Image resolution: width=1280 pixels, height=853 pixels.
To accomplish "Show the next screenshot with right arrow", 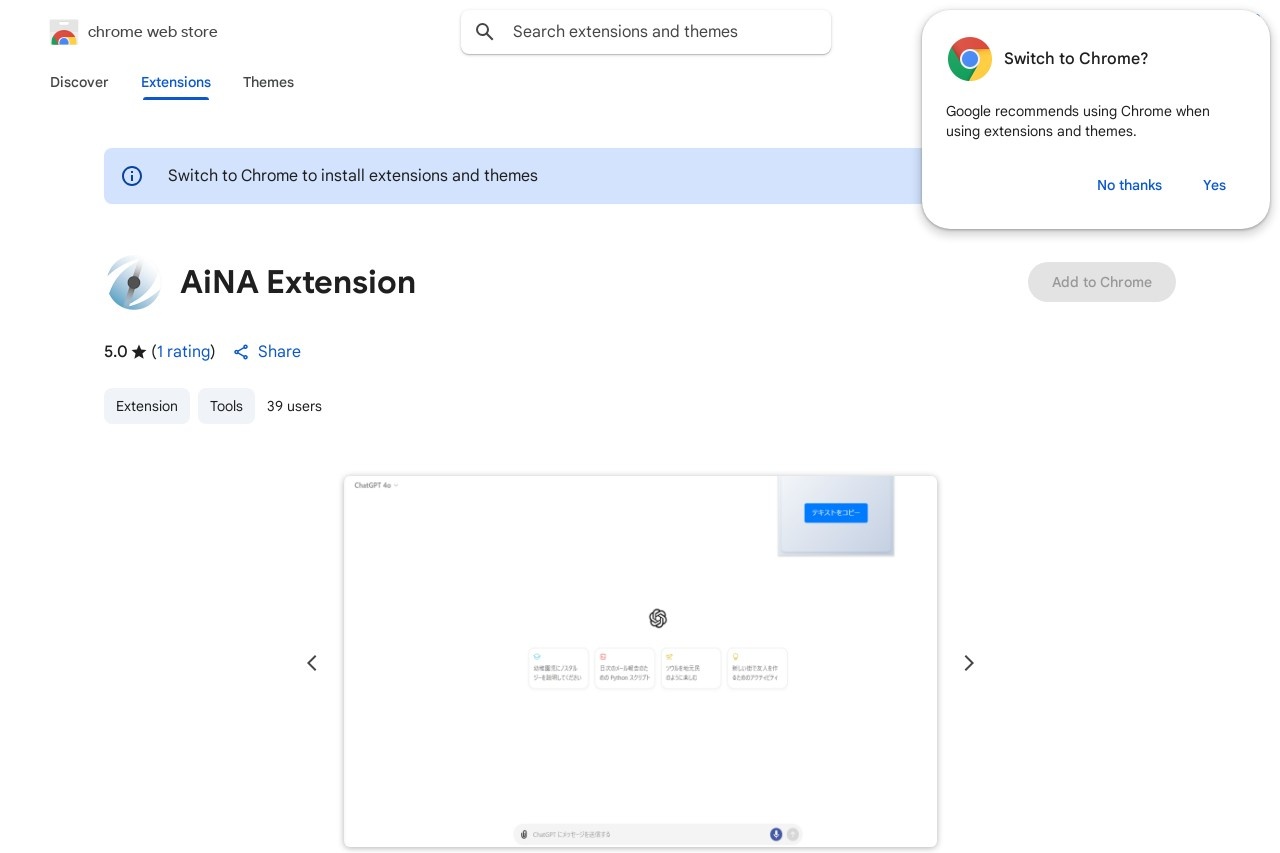I will coord(968,663).
